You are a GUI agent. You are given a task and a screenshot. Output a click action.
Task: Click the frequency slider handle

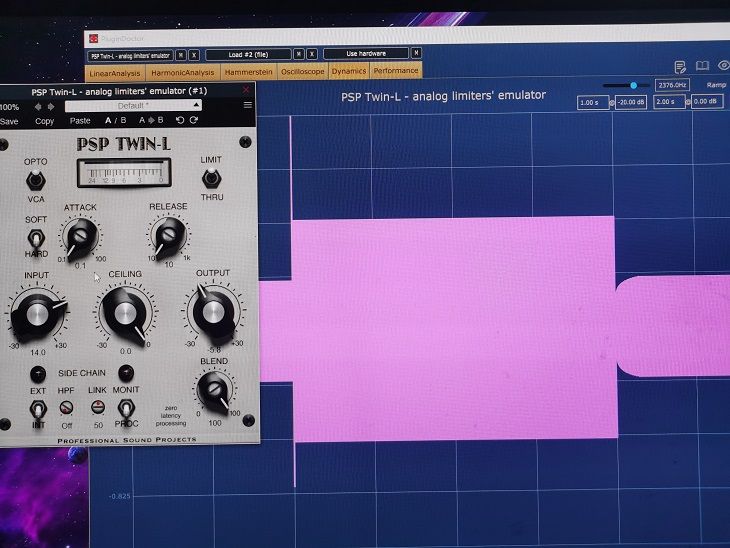tap(633, 86)
